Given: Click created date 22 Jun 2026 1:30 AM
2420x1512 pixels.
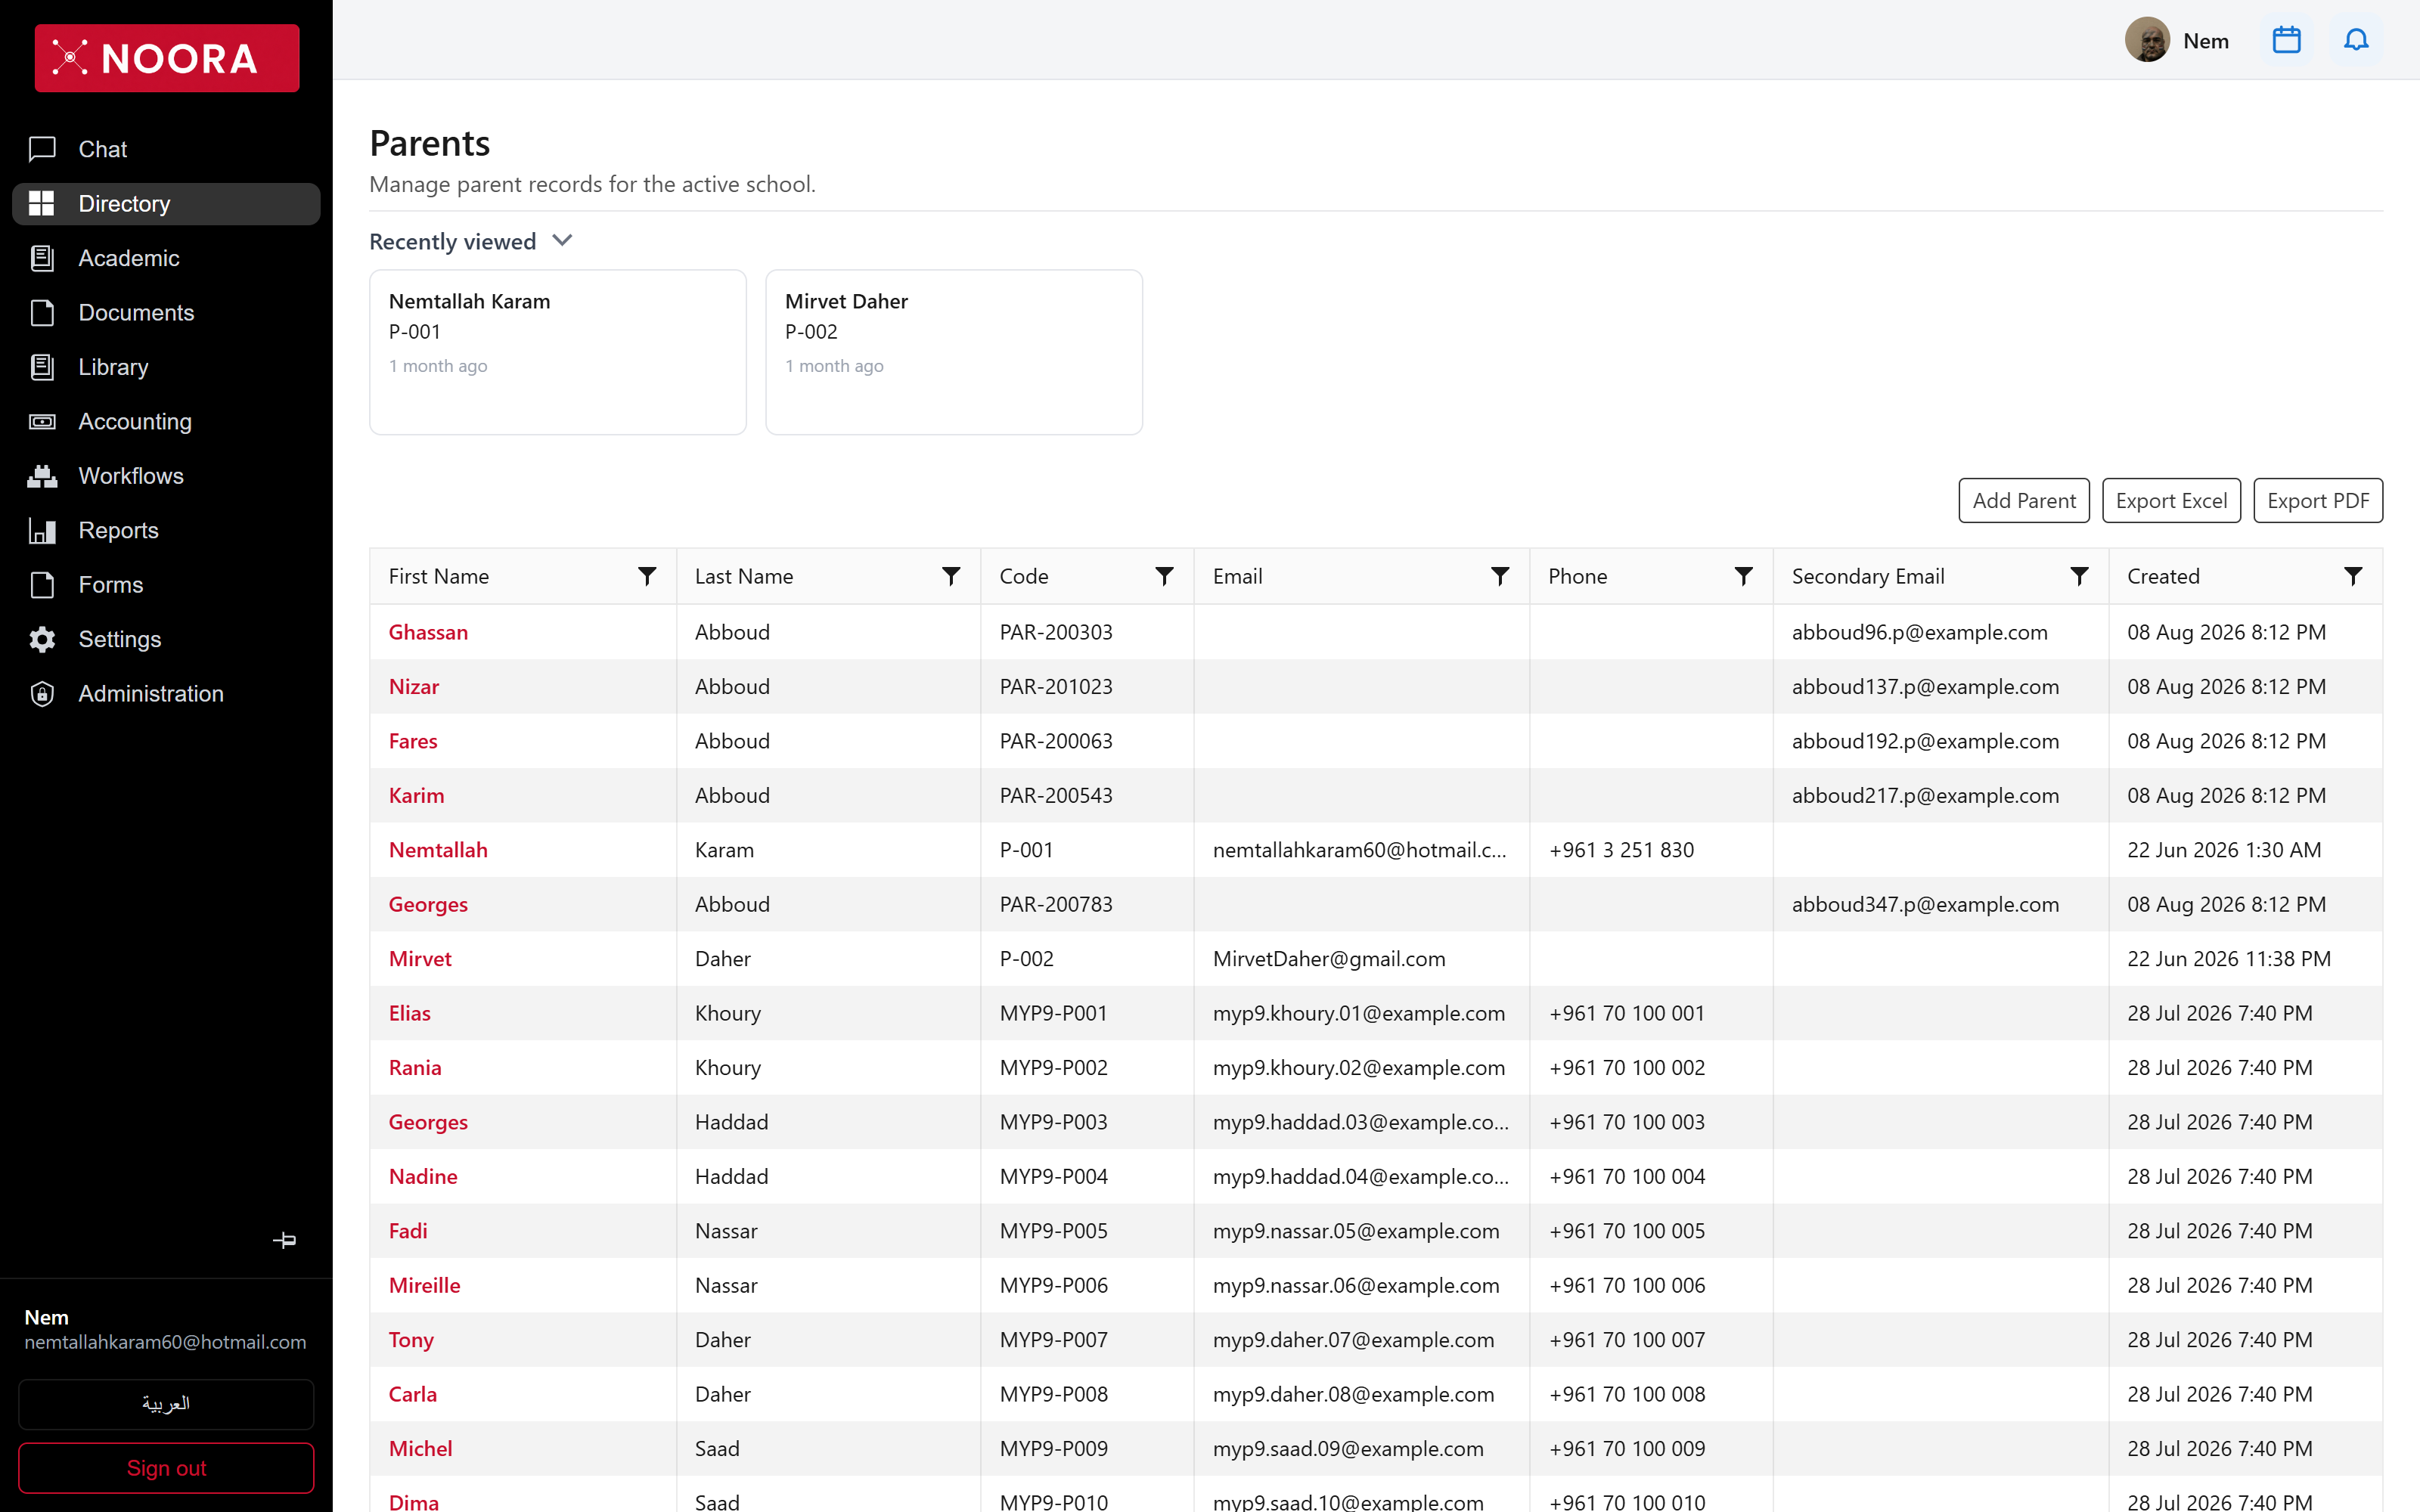Looking at the screenshot, I should click(2224, 850).
